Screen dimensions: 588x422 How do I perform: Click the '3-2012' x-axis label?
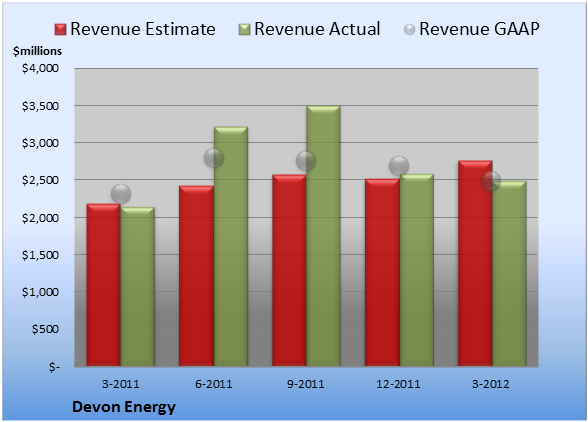pos(491,384)
